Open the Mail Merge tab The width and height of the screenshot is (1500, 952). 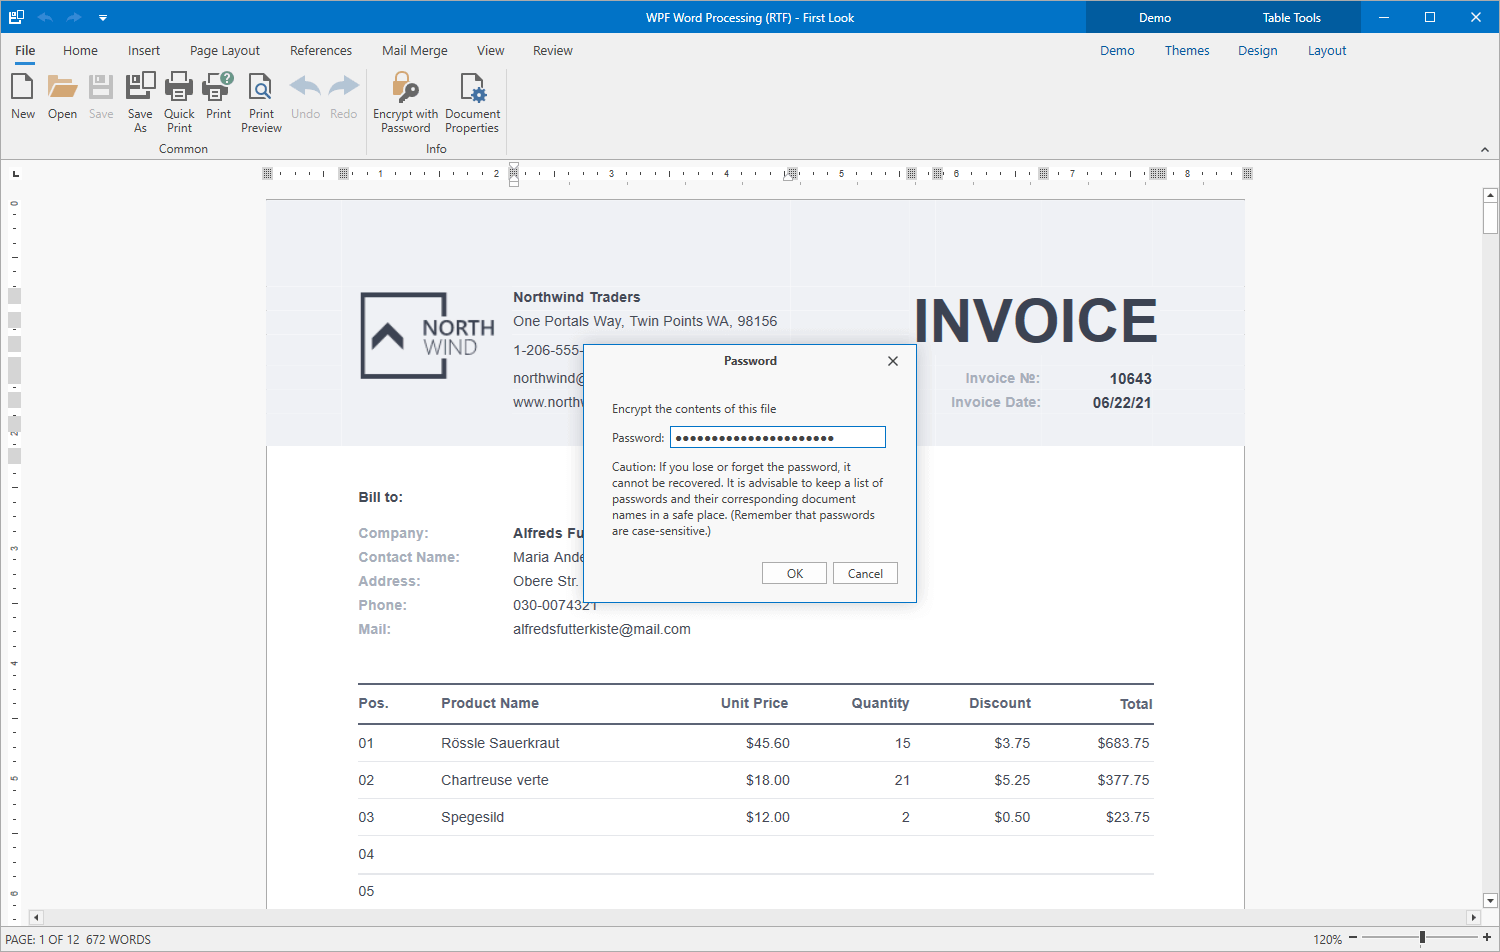pyautogui.click(x=414, y=51)
